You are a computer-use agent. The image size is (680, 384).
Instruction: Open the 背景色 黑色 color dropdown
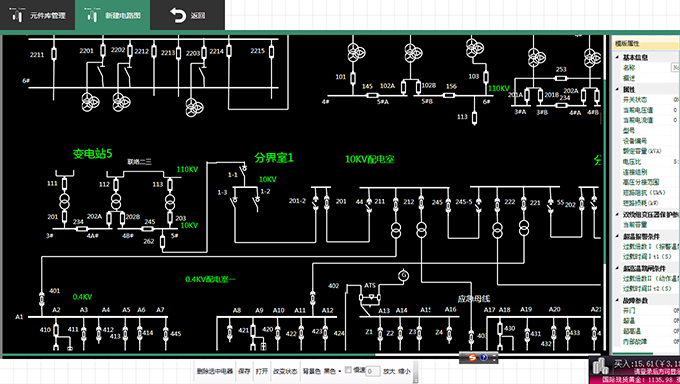[x=333, y=371]
